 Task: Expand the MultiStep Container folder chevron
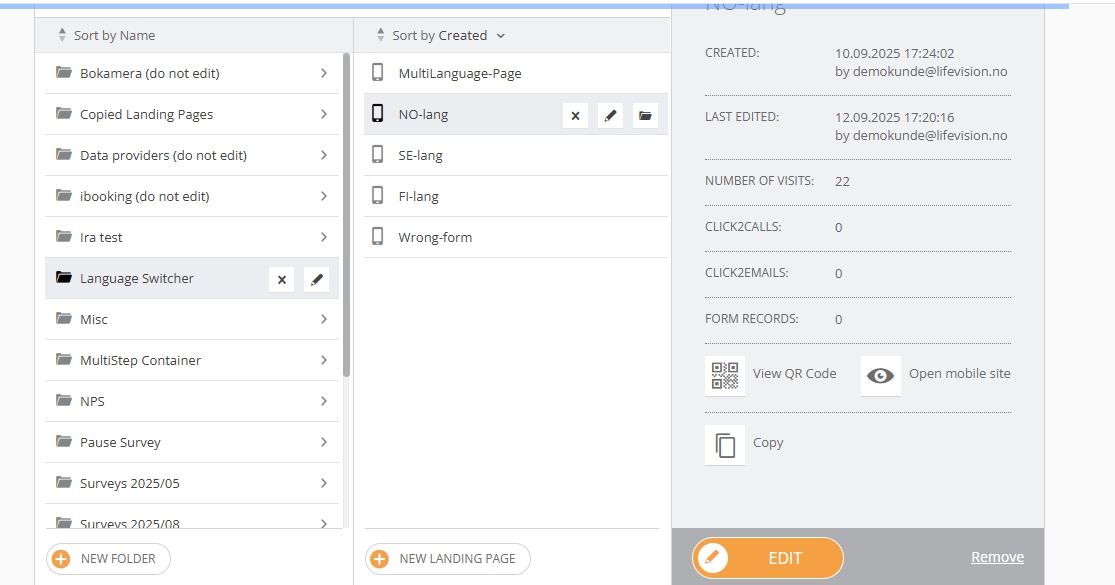[324, 360]
